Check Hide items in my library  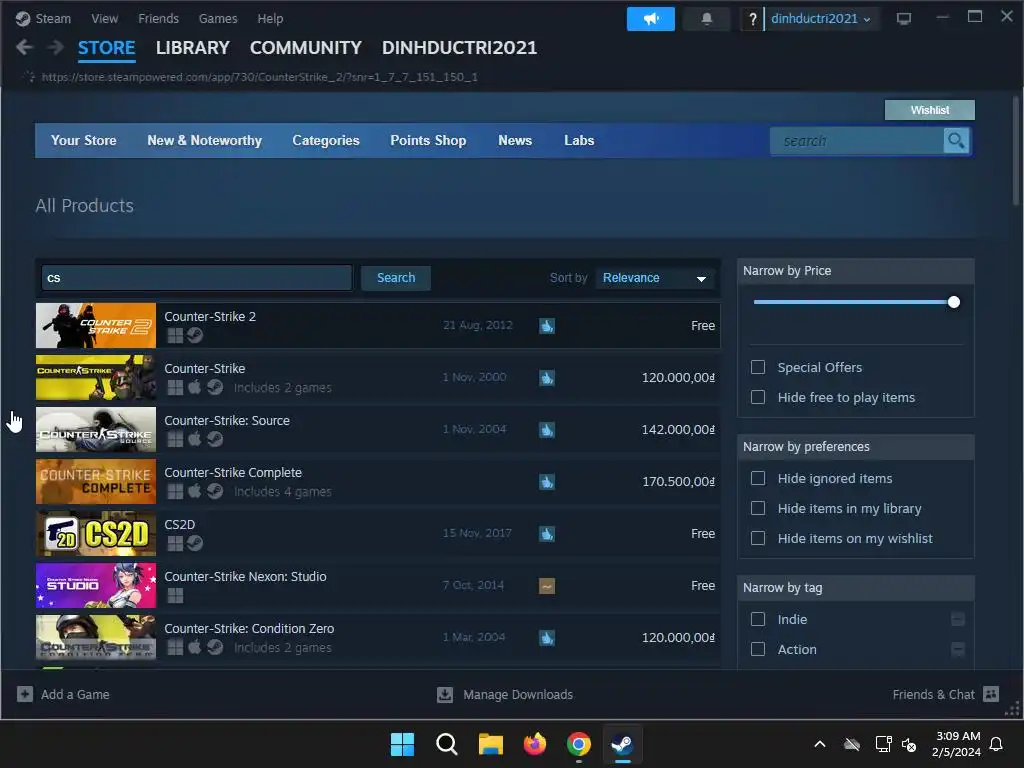click(x=758, y=508)
